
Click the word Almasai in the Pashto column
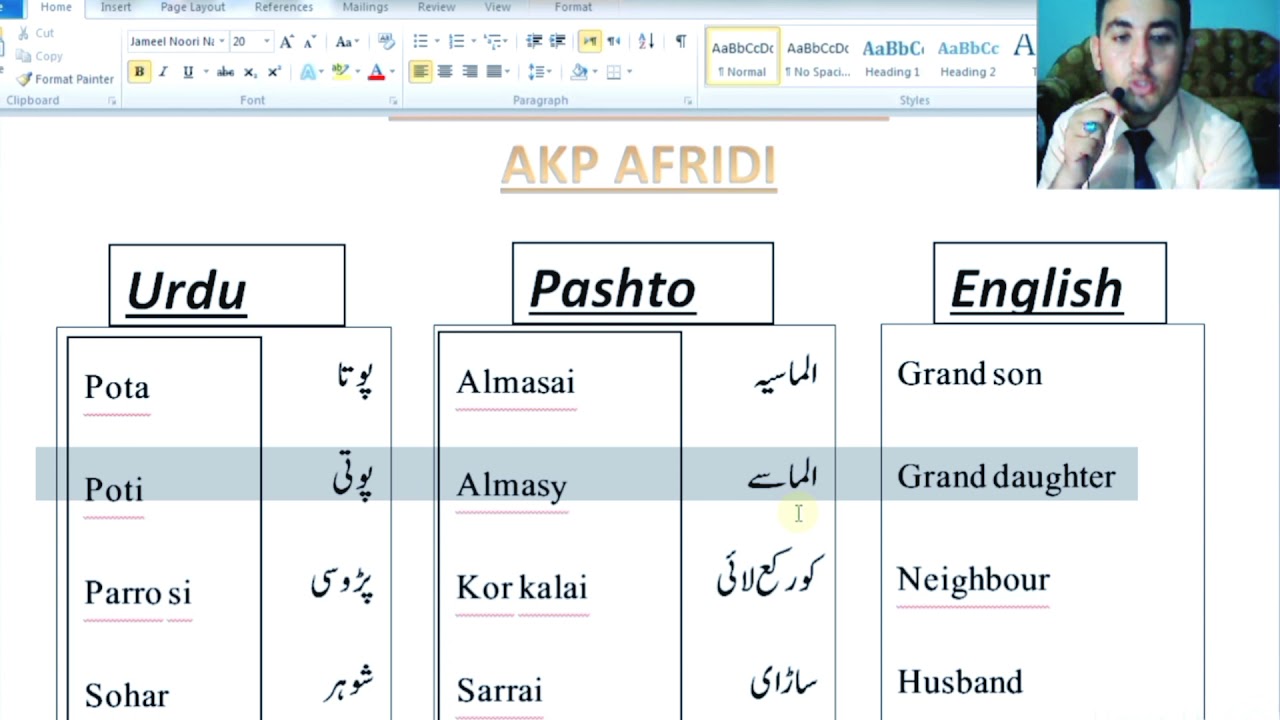click(x=516, y=382)
